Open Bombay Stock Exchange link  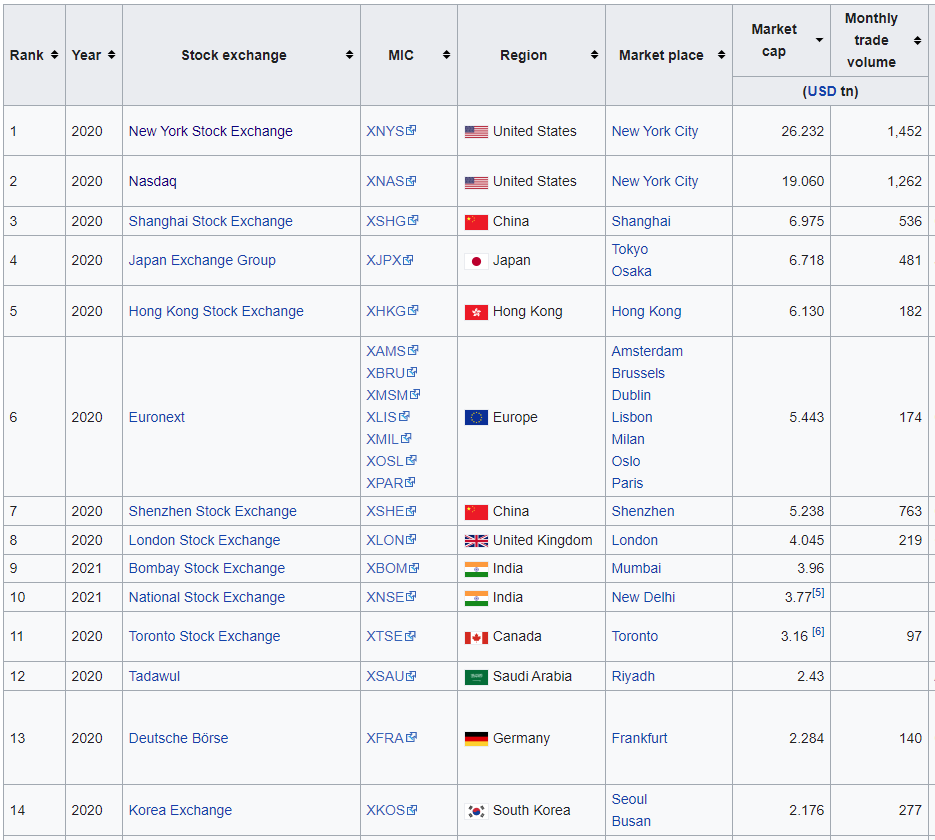pos(207,568)
